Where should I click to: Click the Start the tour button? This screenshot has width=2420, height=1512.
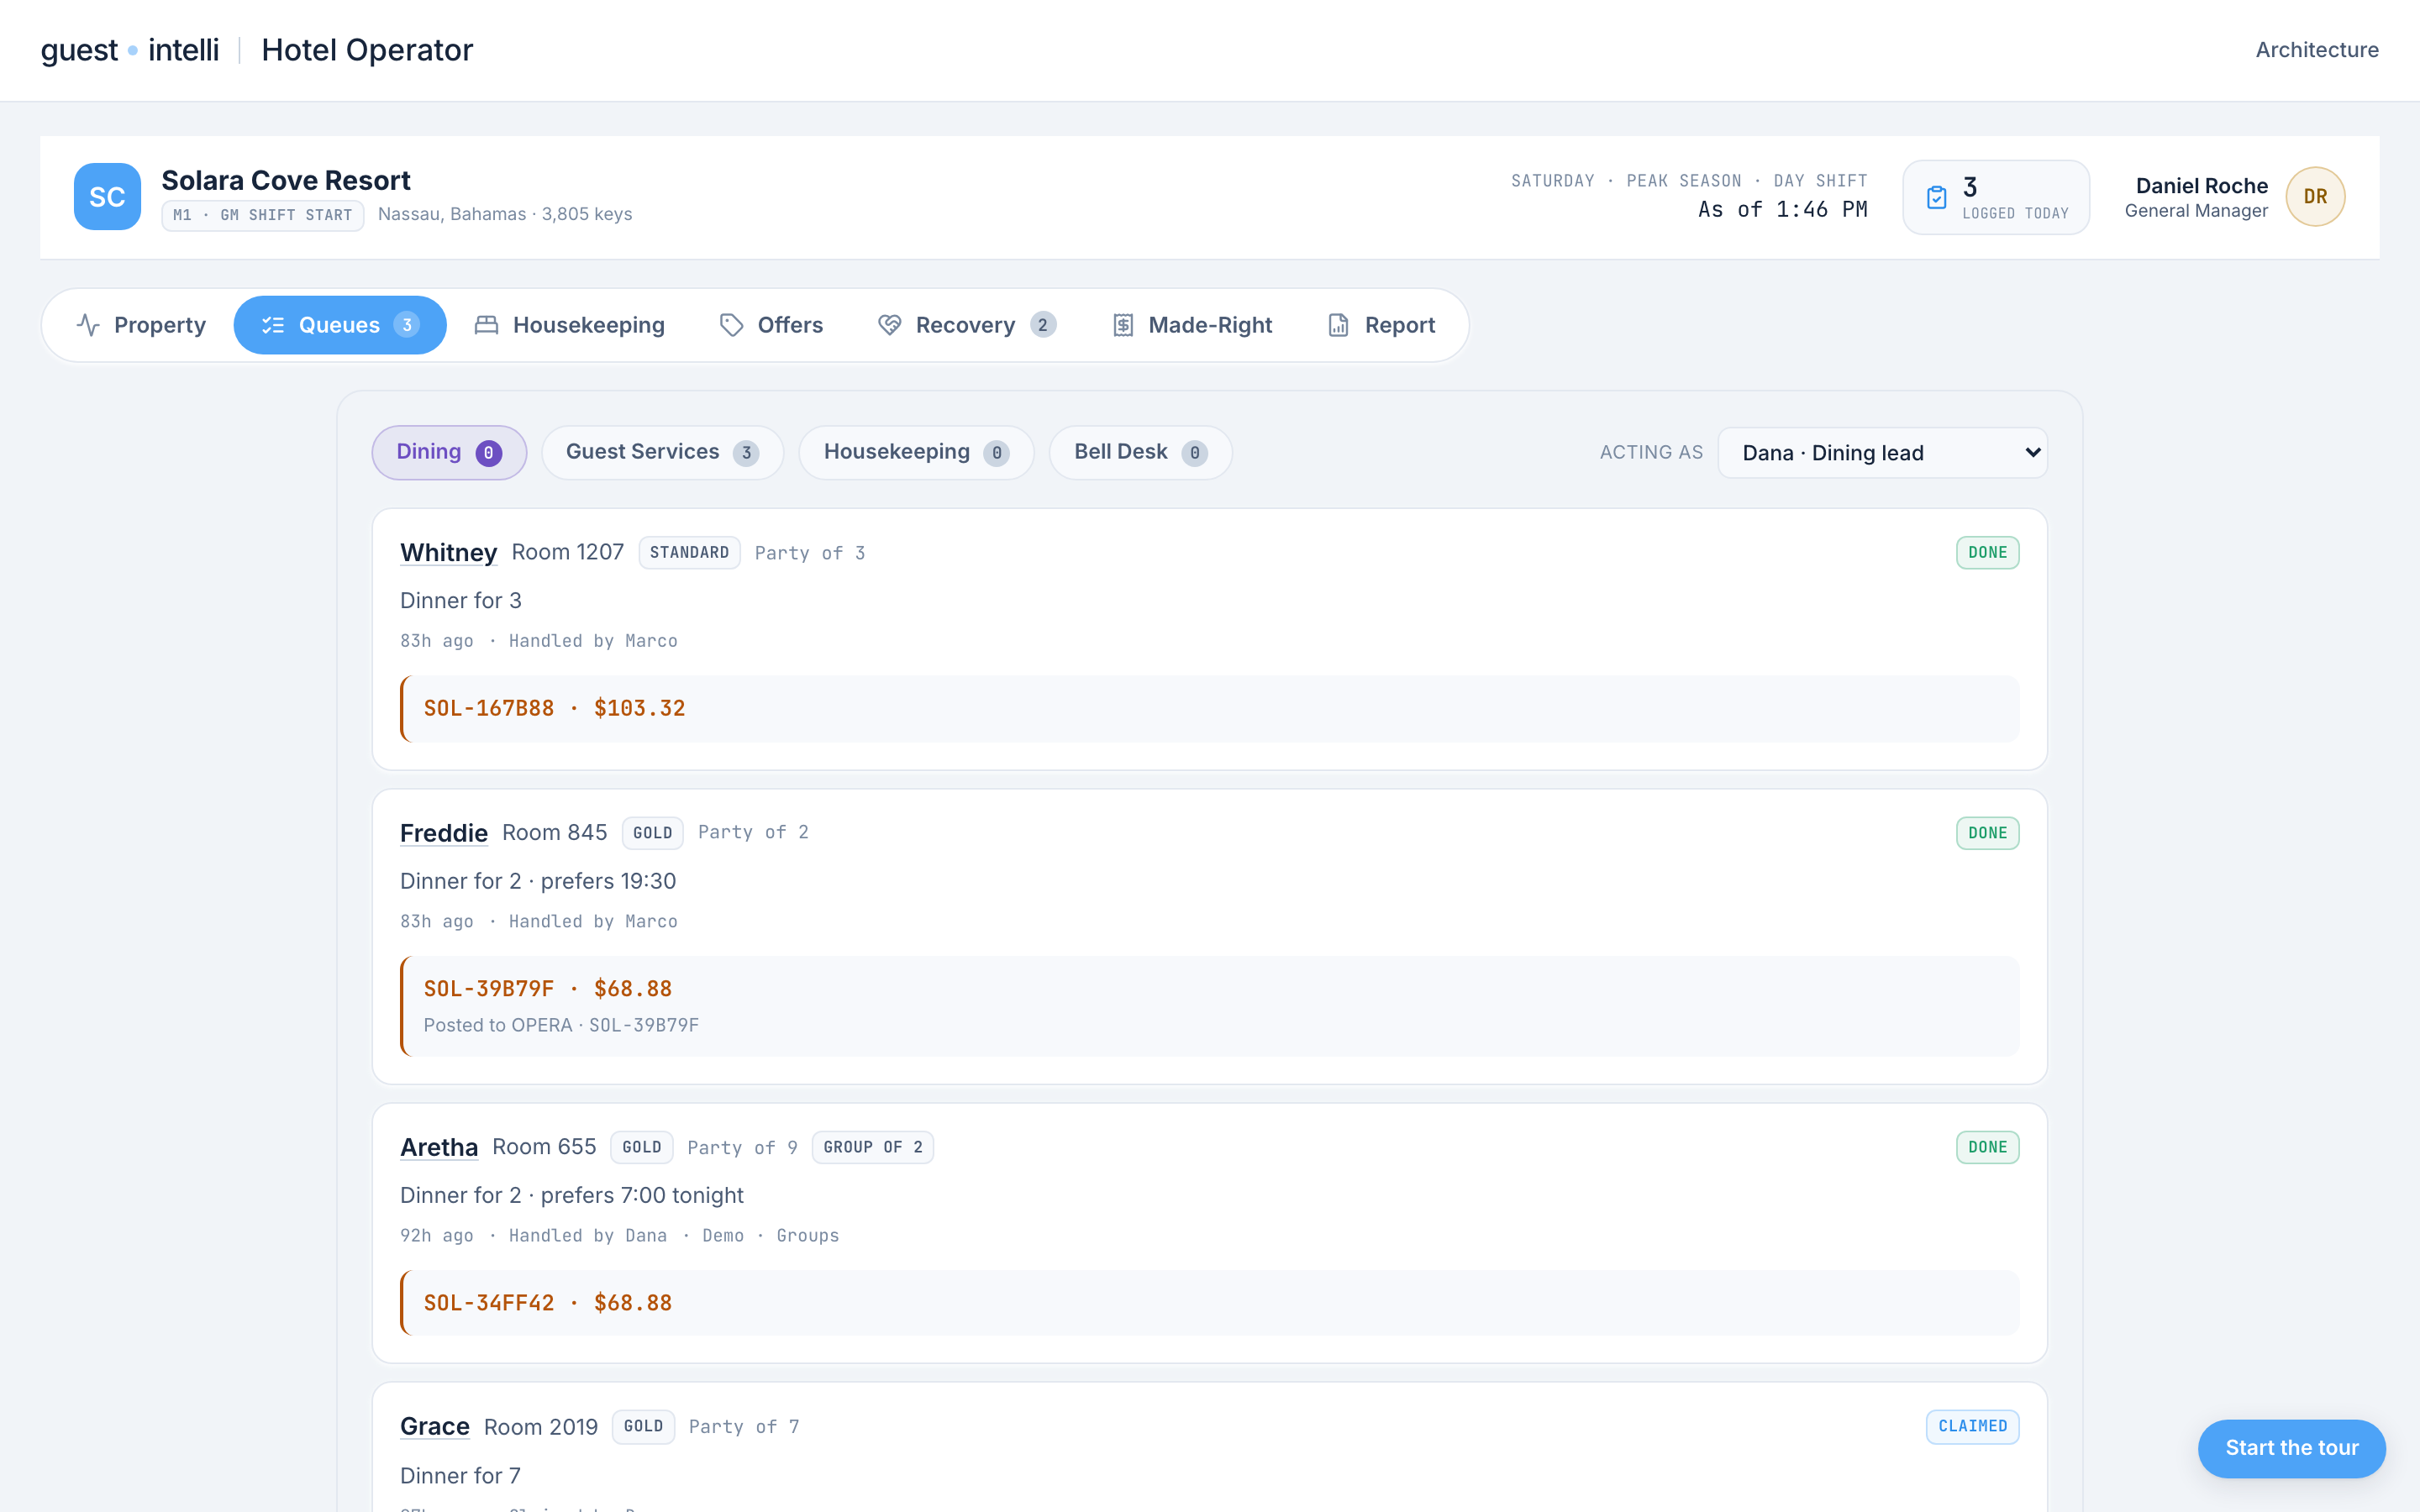(2291, 1448)
